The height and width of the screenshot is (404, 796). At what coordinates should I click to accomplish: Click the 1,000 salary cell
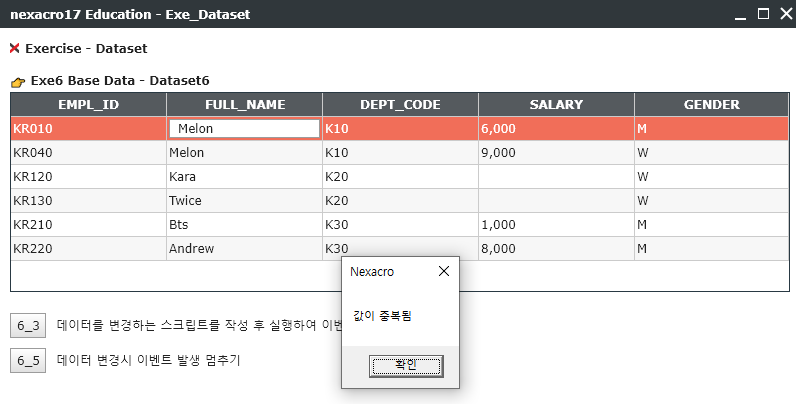pyautogui.click(x=556, y=224)
